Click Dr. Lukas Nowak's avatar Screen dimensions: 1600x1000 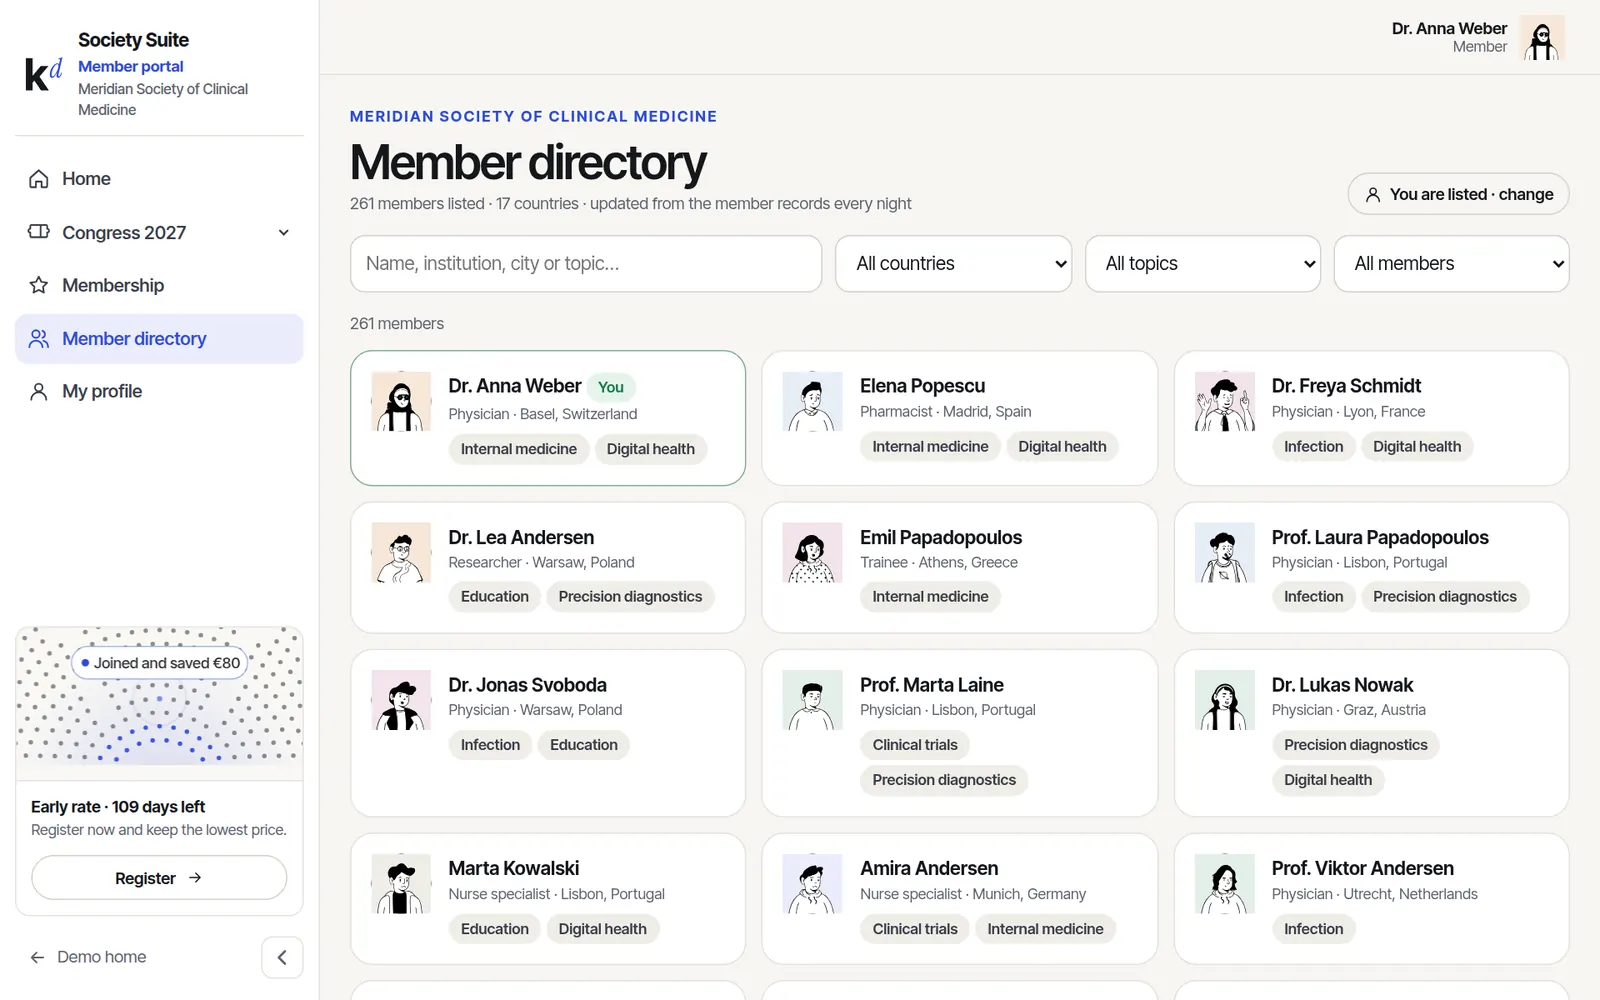click(1224, 700)
